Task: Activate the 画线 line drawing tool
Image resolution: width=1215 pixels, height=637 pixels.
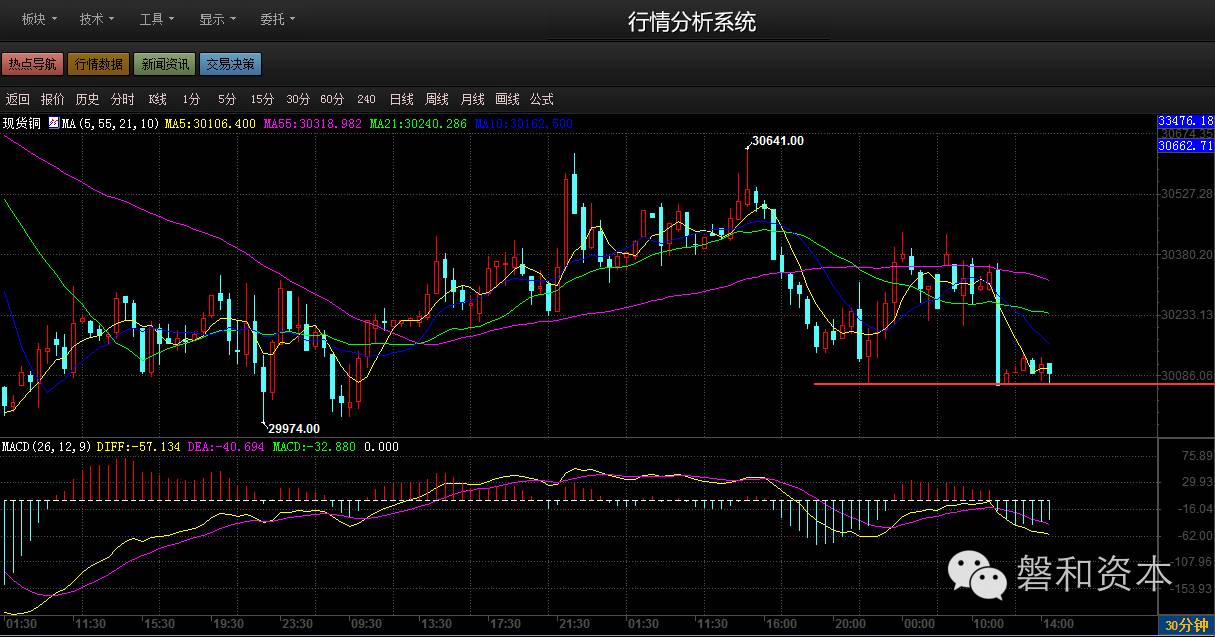Action: click(x=507, y=99)
